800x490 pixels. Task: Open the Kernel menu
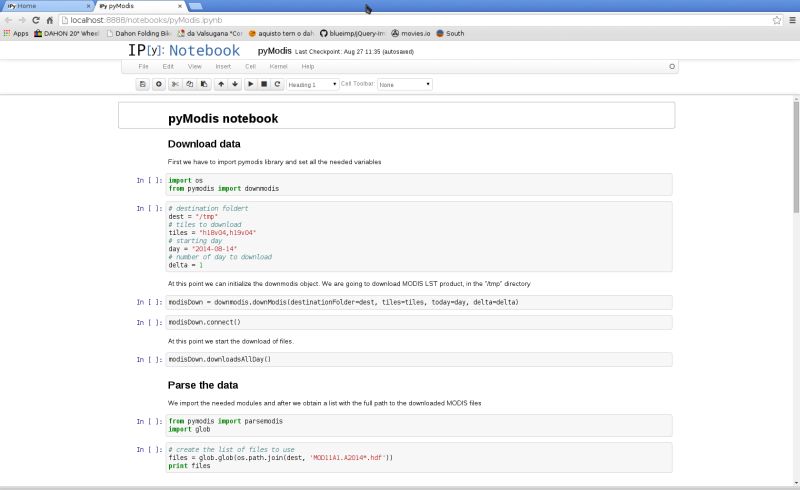click(278, 66)
